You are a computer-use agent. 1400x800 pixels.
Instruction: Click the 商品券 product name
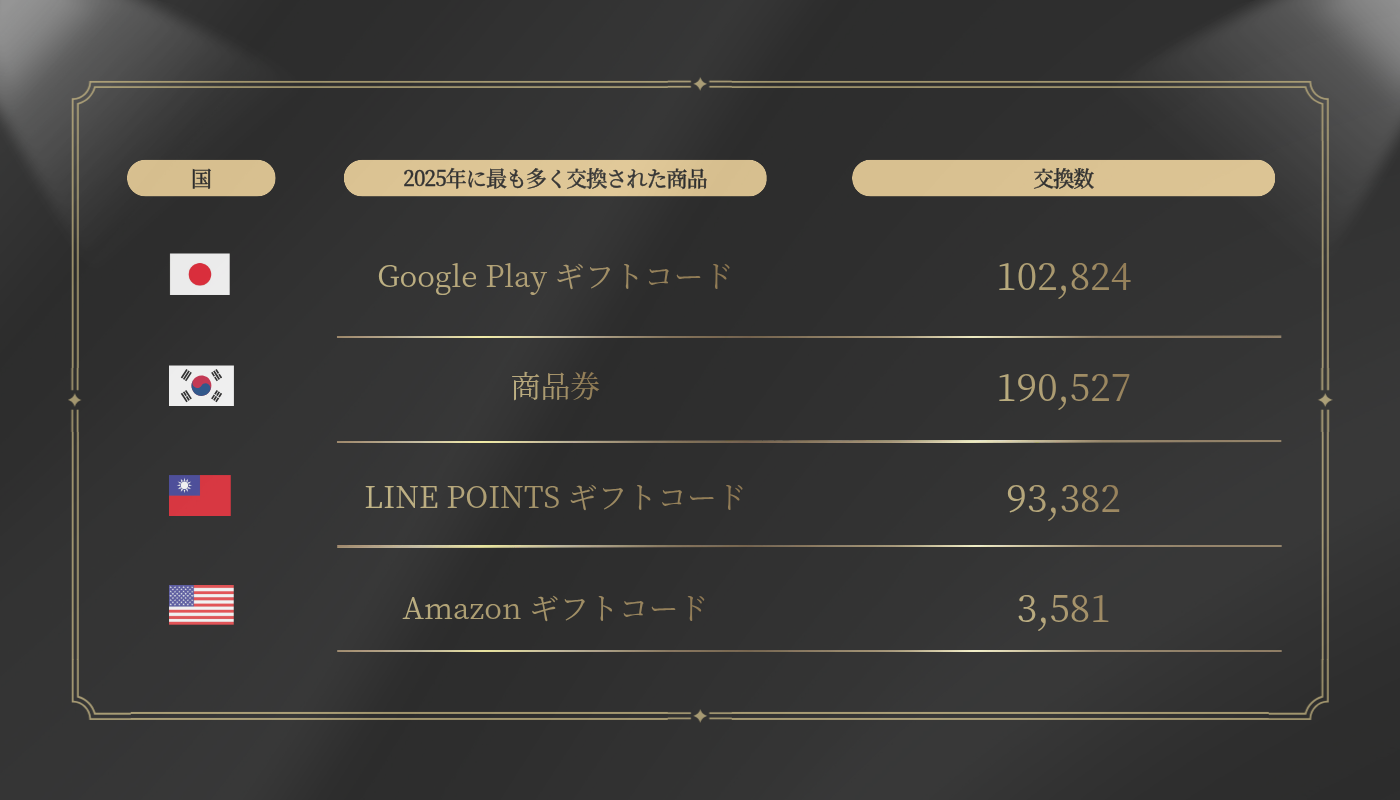[555, 387]
